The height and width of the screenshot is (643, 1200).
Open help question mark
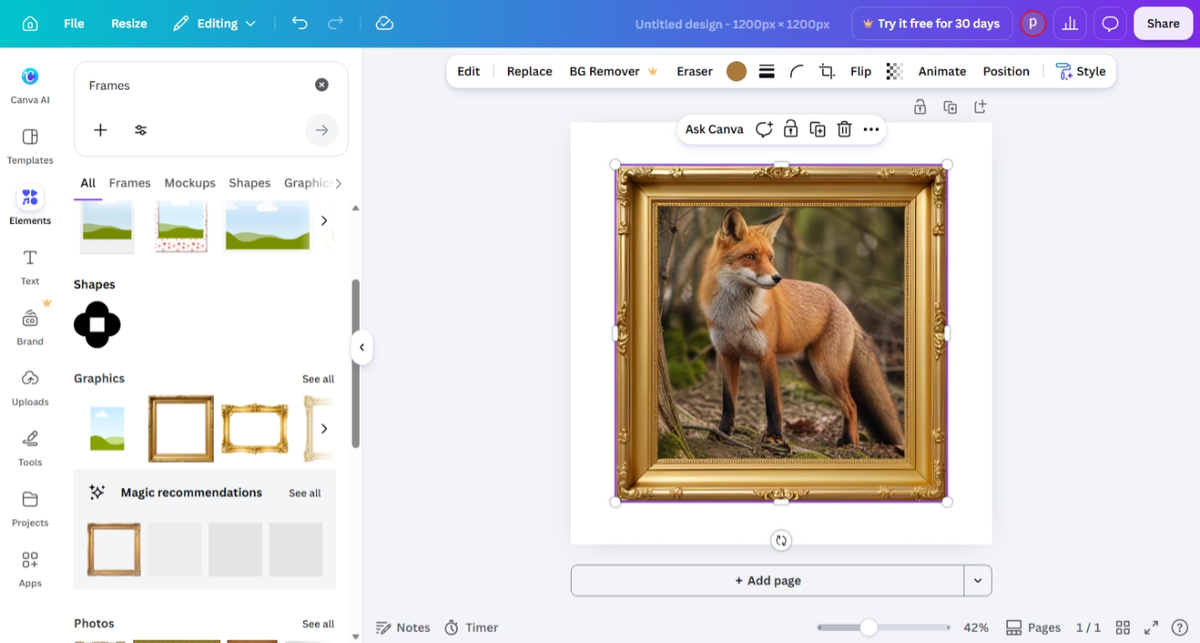[1179, 627]
